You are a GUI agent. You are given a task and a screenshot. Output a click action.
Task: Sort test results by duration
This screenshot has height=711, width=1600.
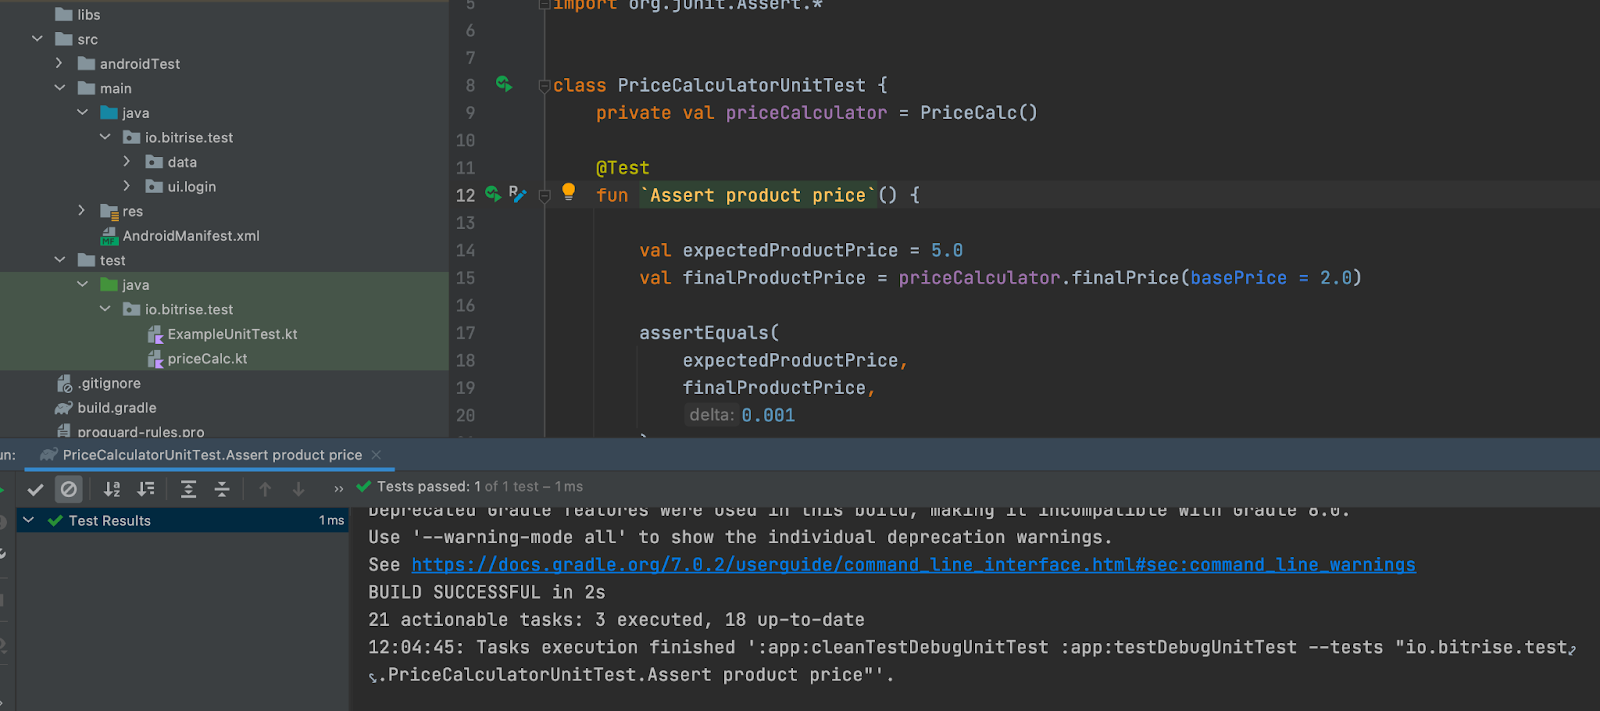(146, 489)
